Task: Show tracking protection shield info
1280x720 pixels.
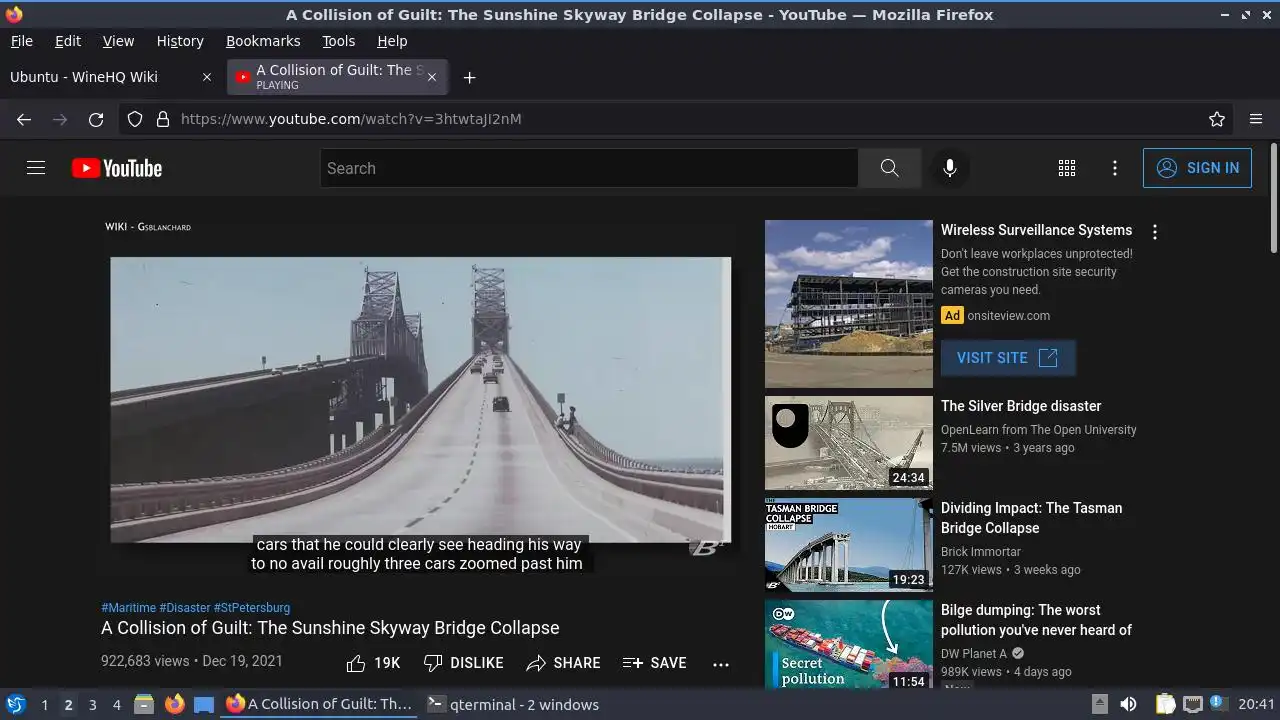Action: (135, 119)
